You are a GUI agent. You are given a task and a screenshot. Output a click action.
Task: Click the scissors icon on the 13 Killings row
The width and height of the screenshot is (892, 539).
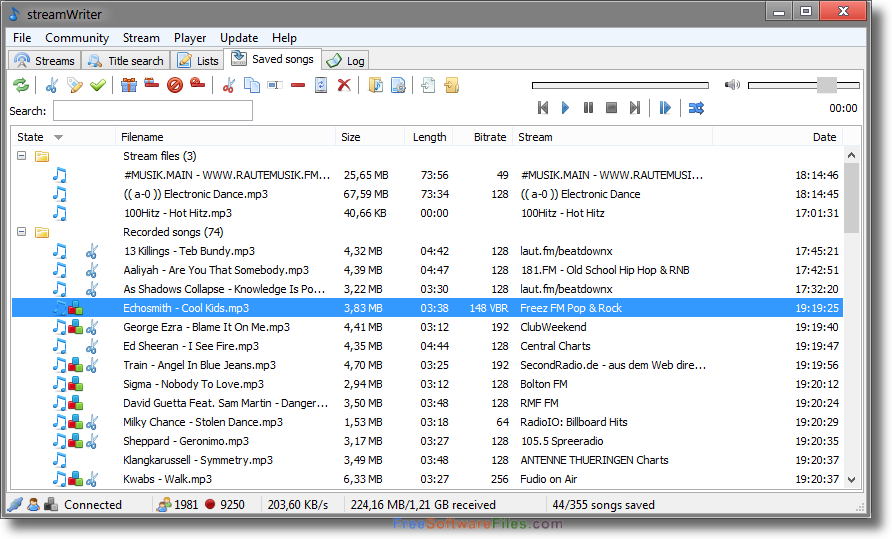(92, 251)
